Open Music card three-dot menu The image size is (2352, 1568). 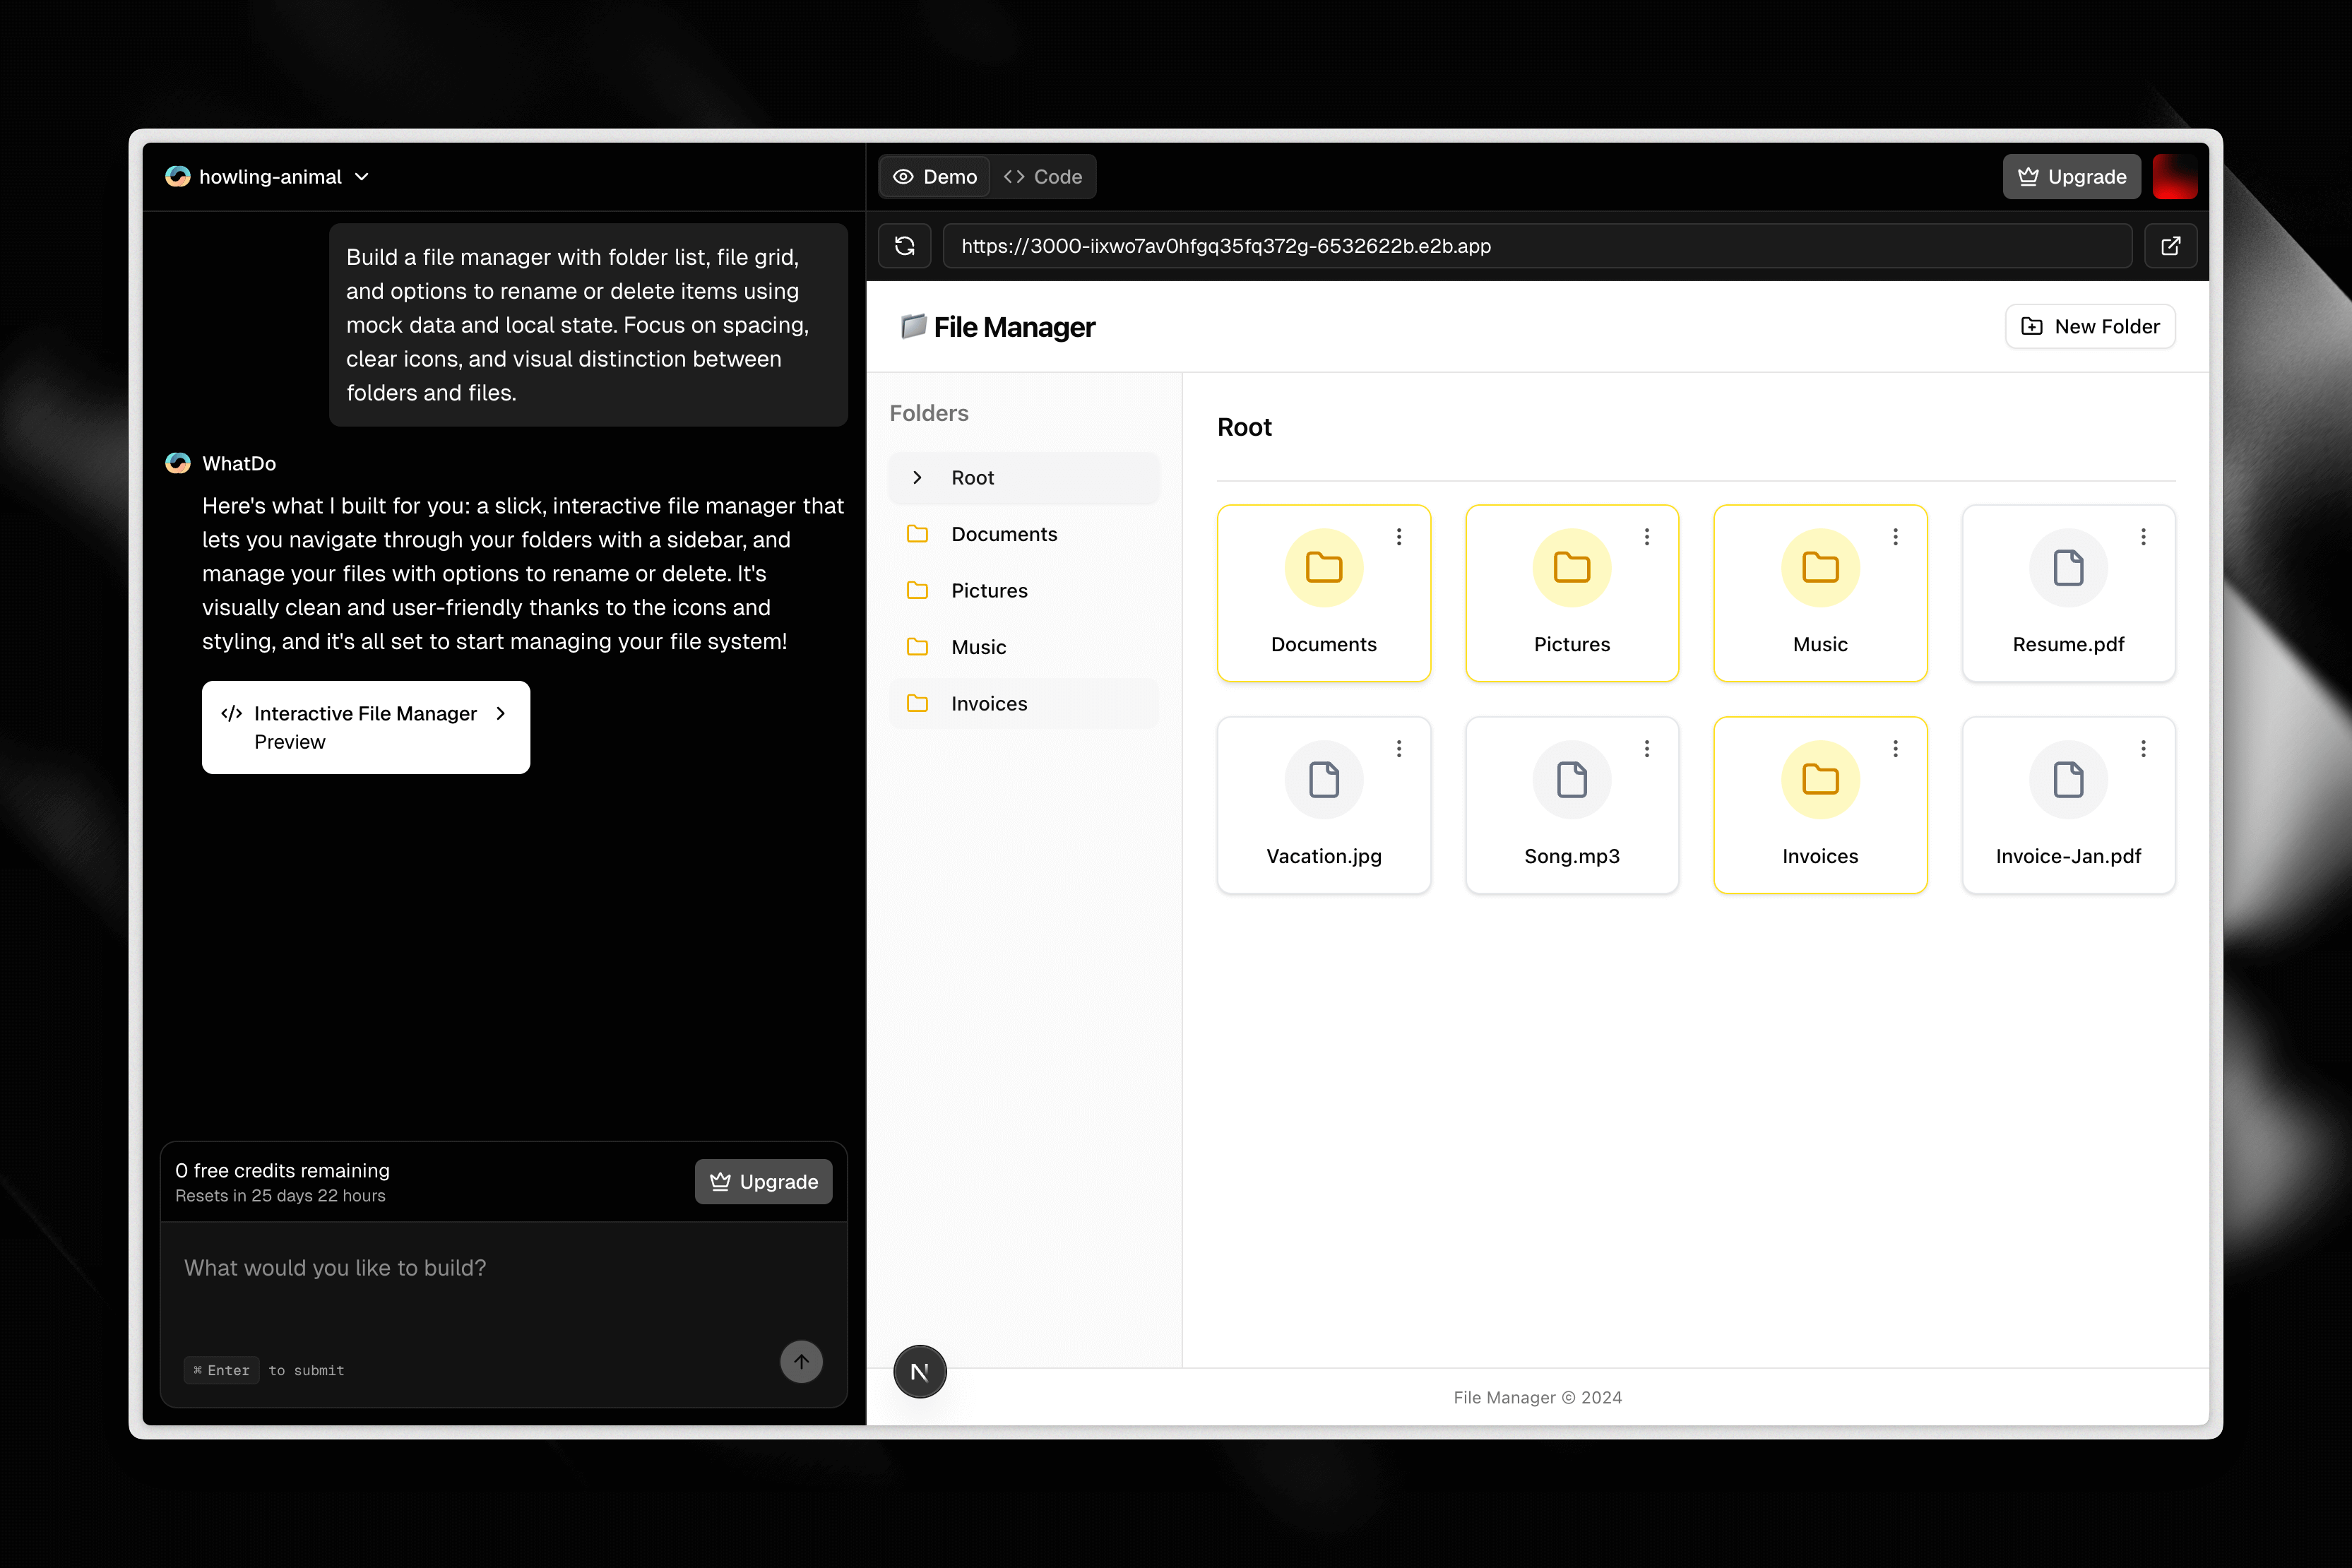1895,537
